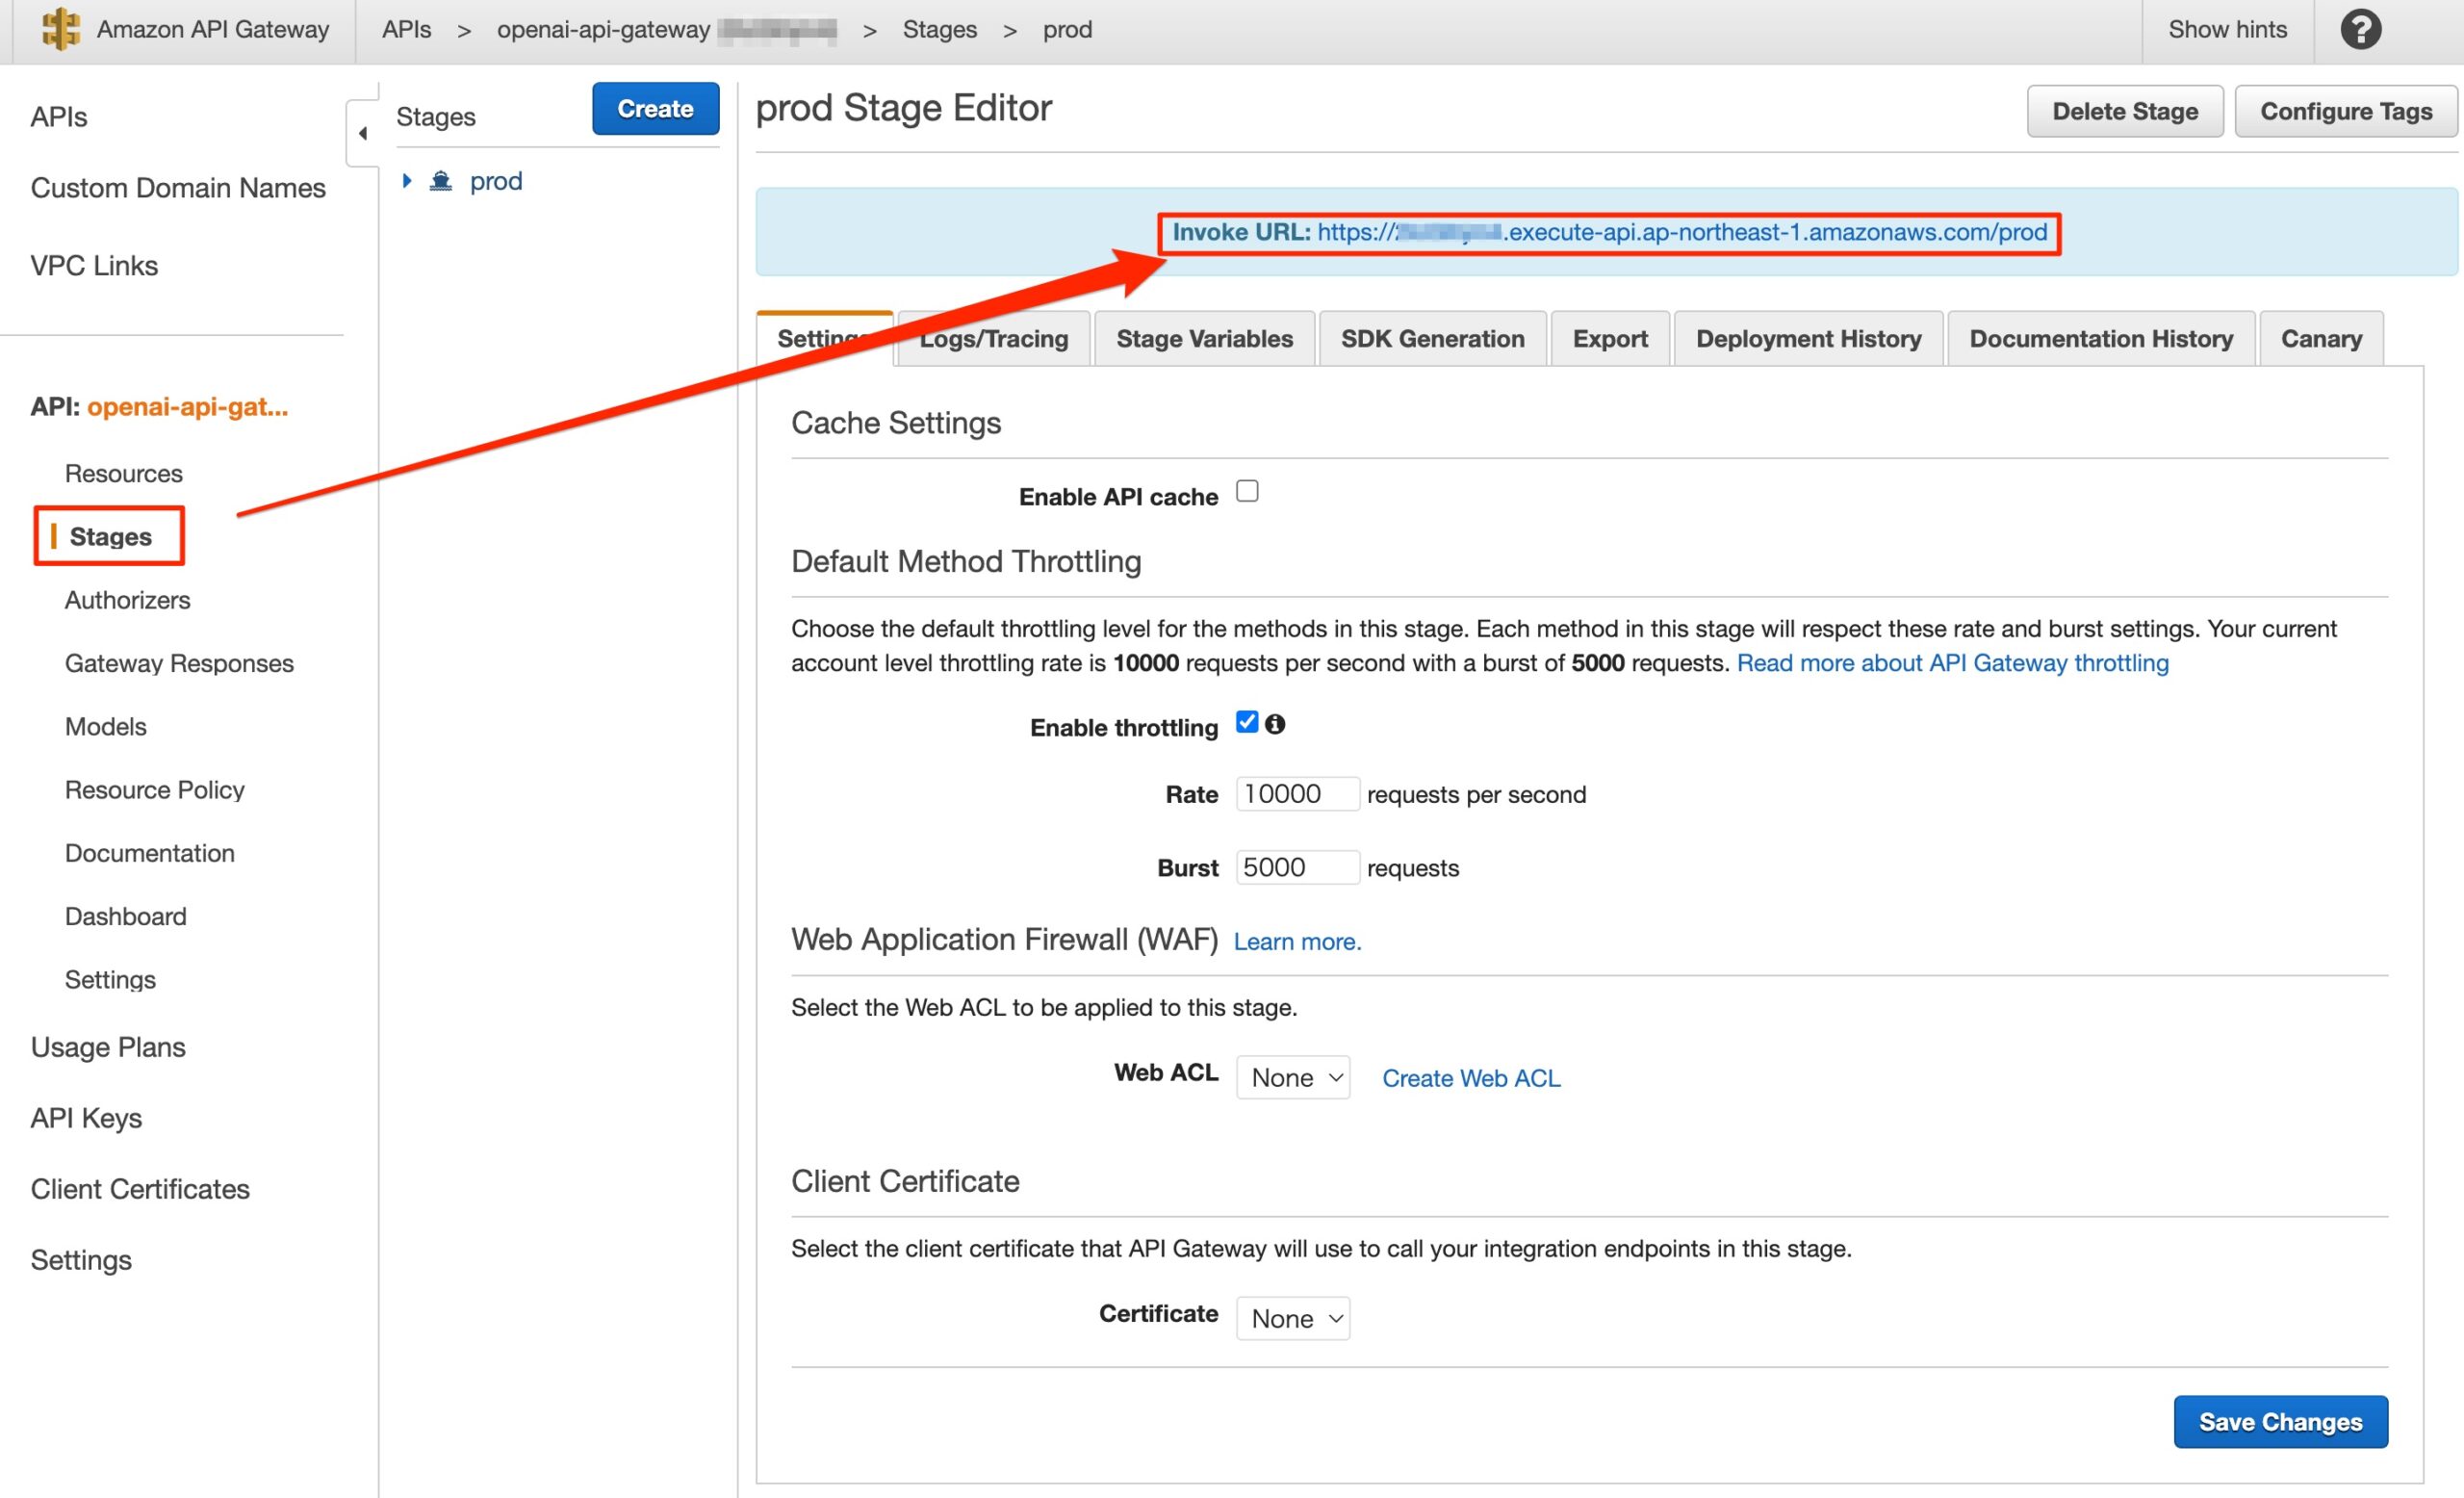The image size is (2464, 1498).
Task: Uncheck the Enable throttling checkbox
Action: pos(1247,722)
